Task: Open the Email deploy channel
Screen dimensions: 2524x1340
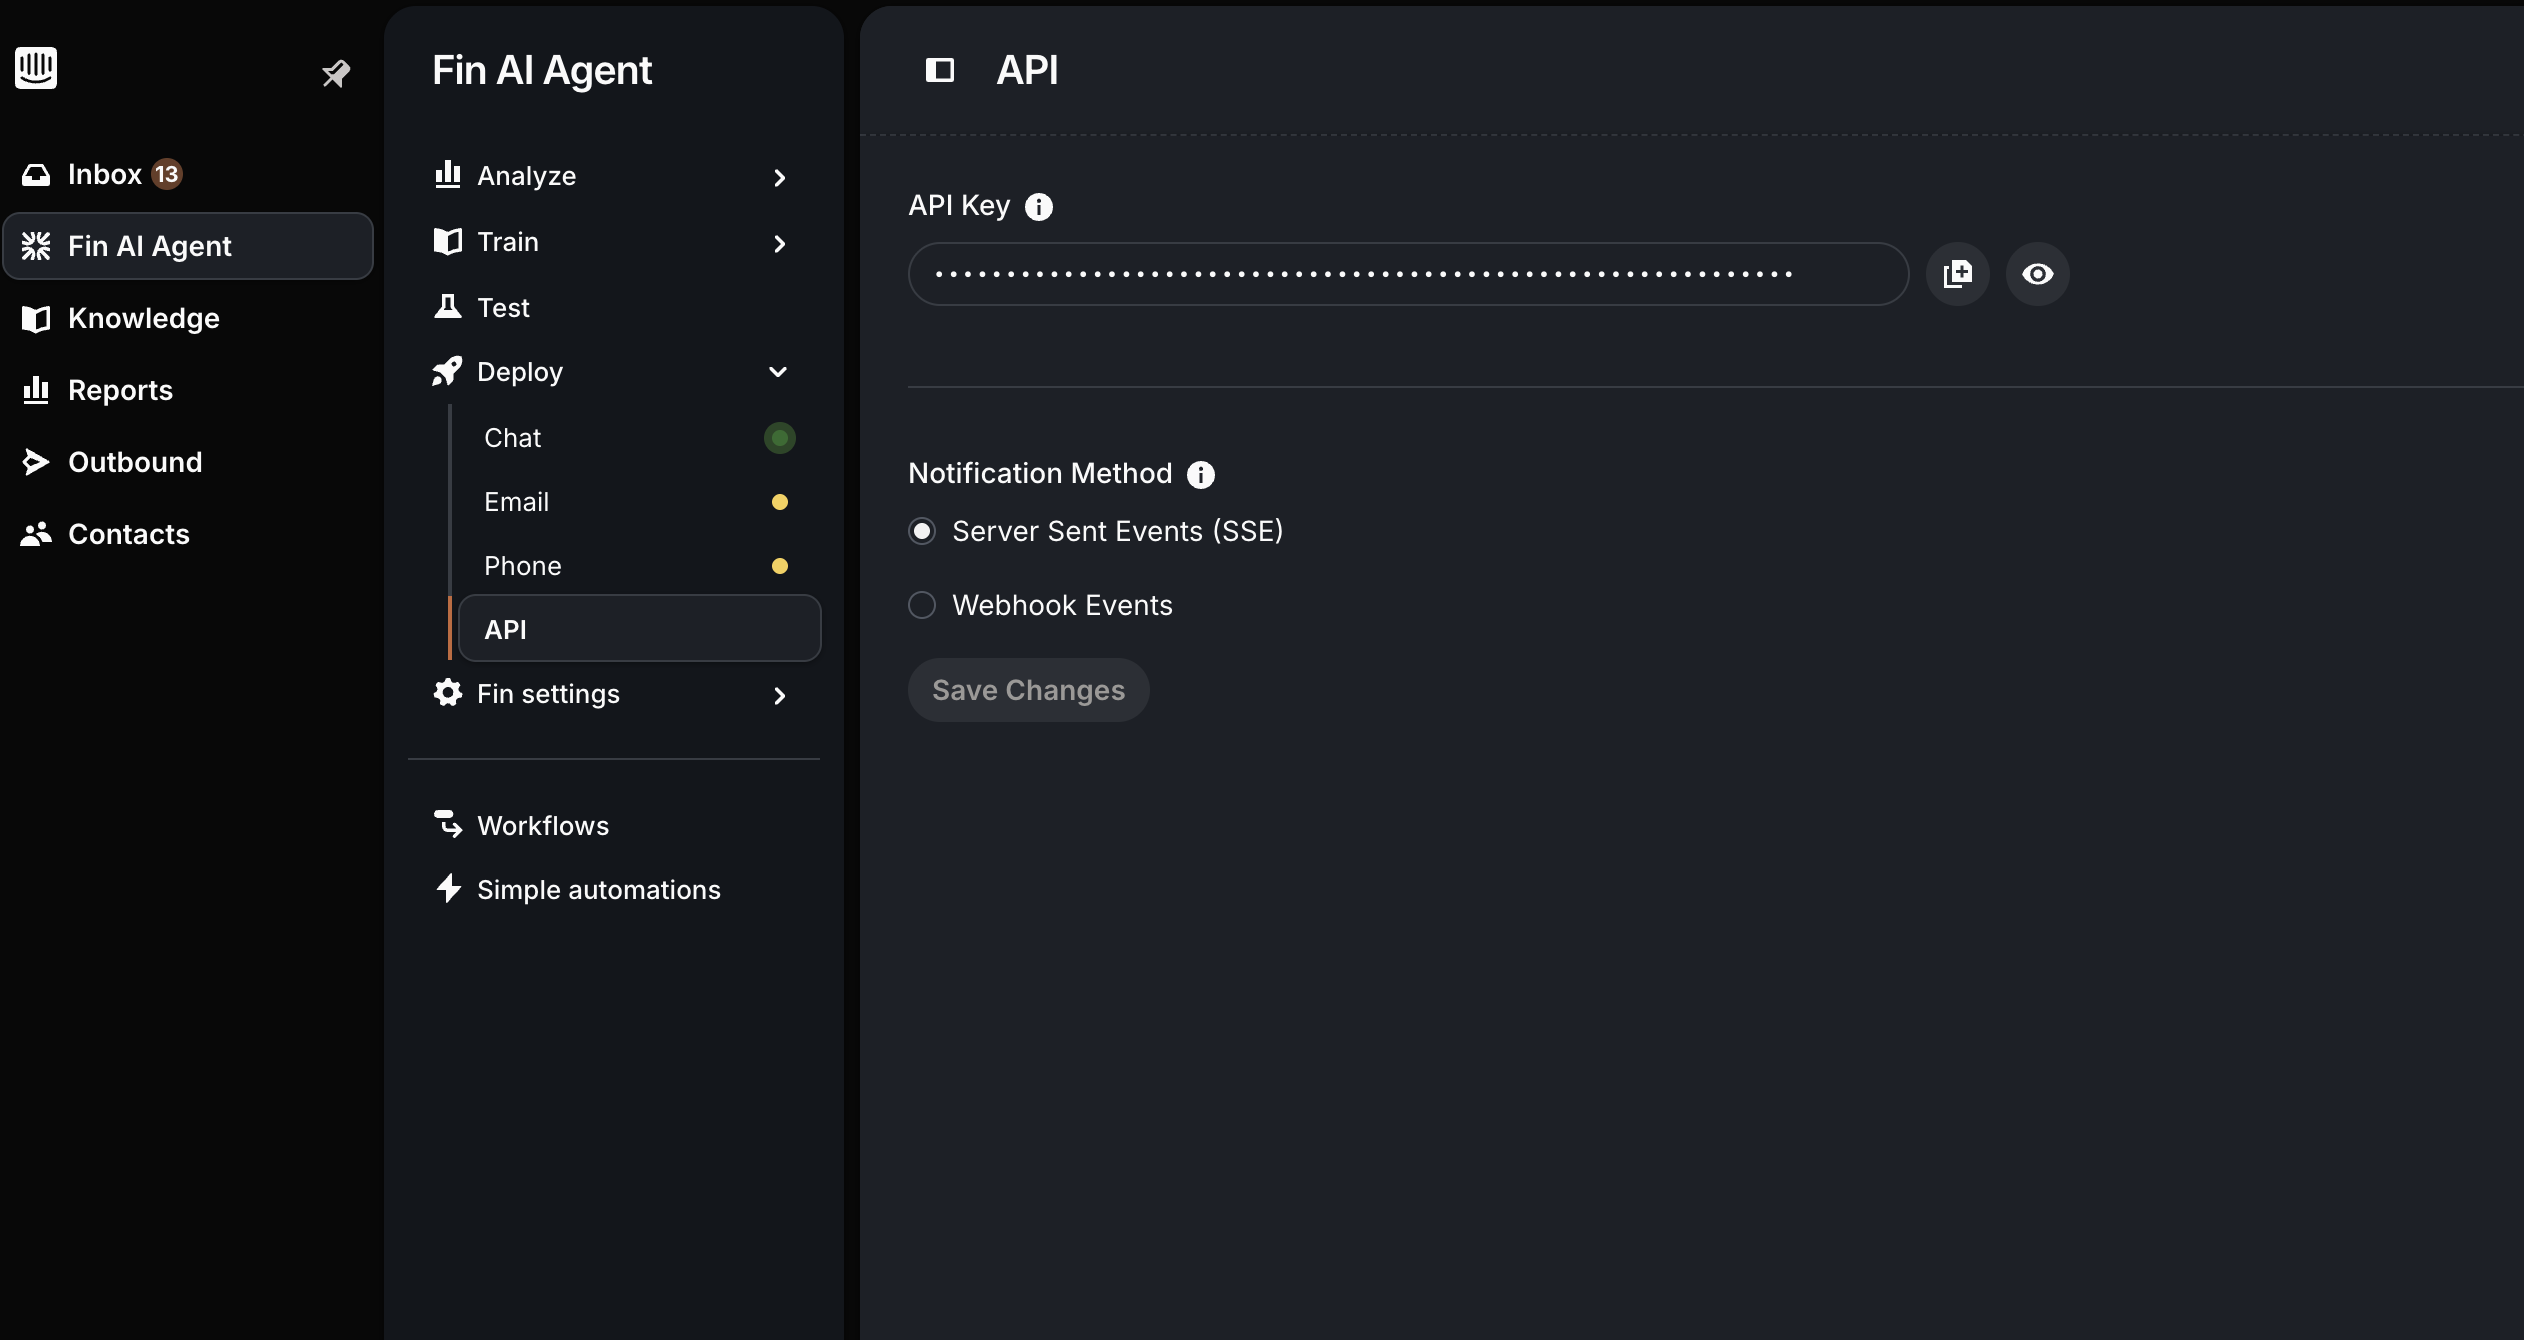Action: tap(517, 502)
